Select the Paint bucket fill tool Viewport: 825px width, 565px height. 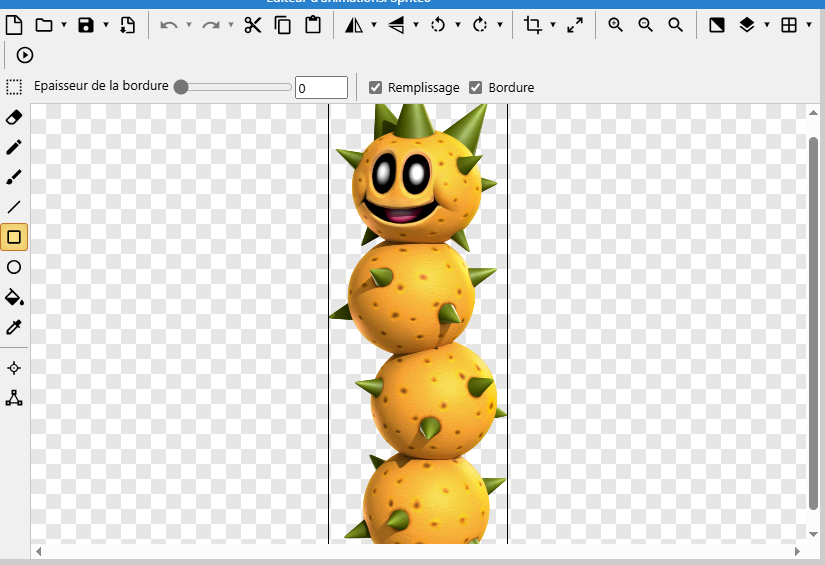(x=14, y=297)
